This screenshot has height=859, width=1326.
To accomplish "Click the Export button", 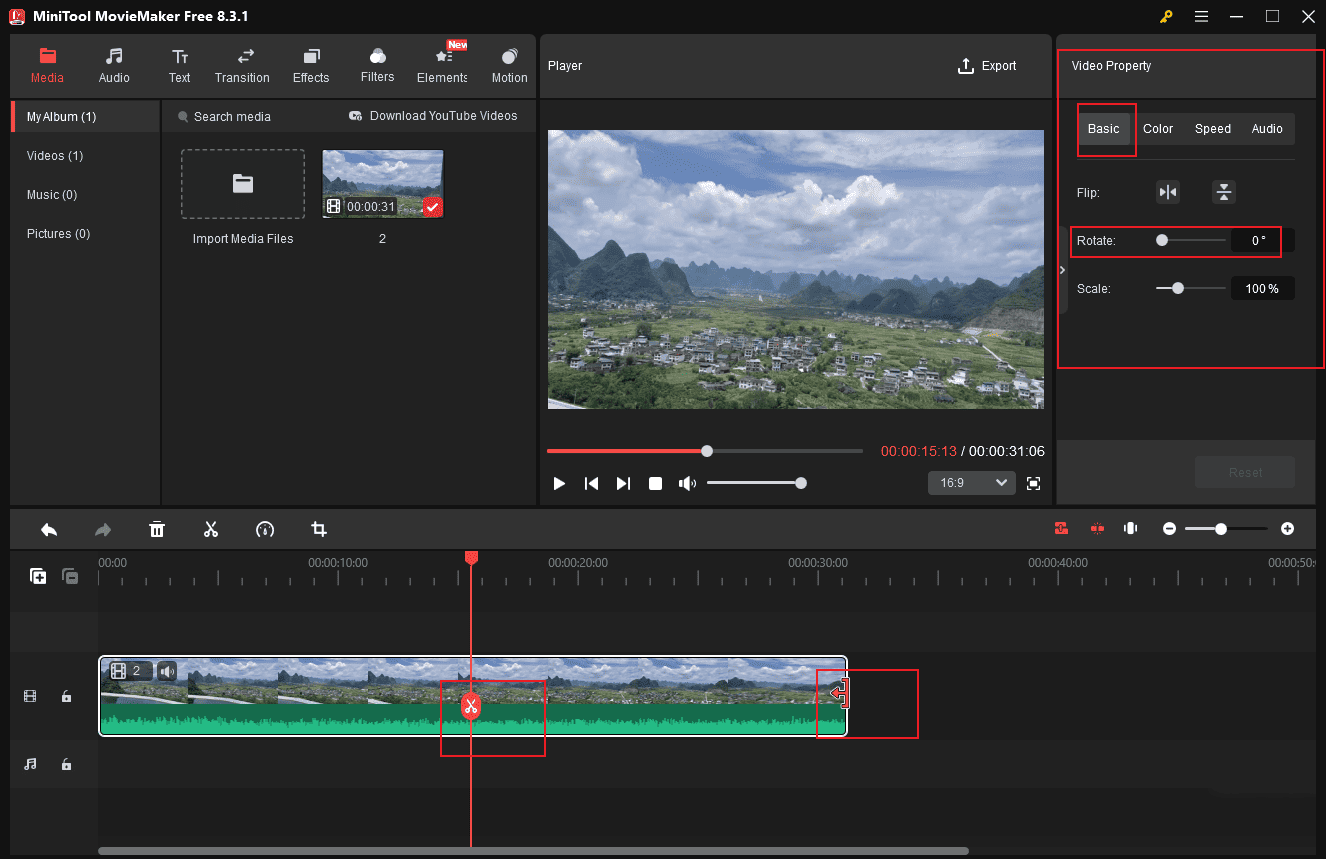I will [x=987, y=65].
